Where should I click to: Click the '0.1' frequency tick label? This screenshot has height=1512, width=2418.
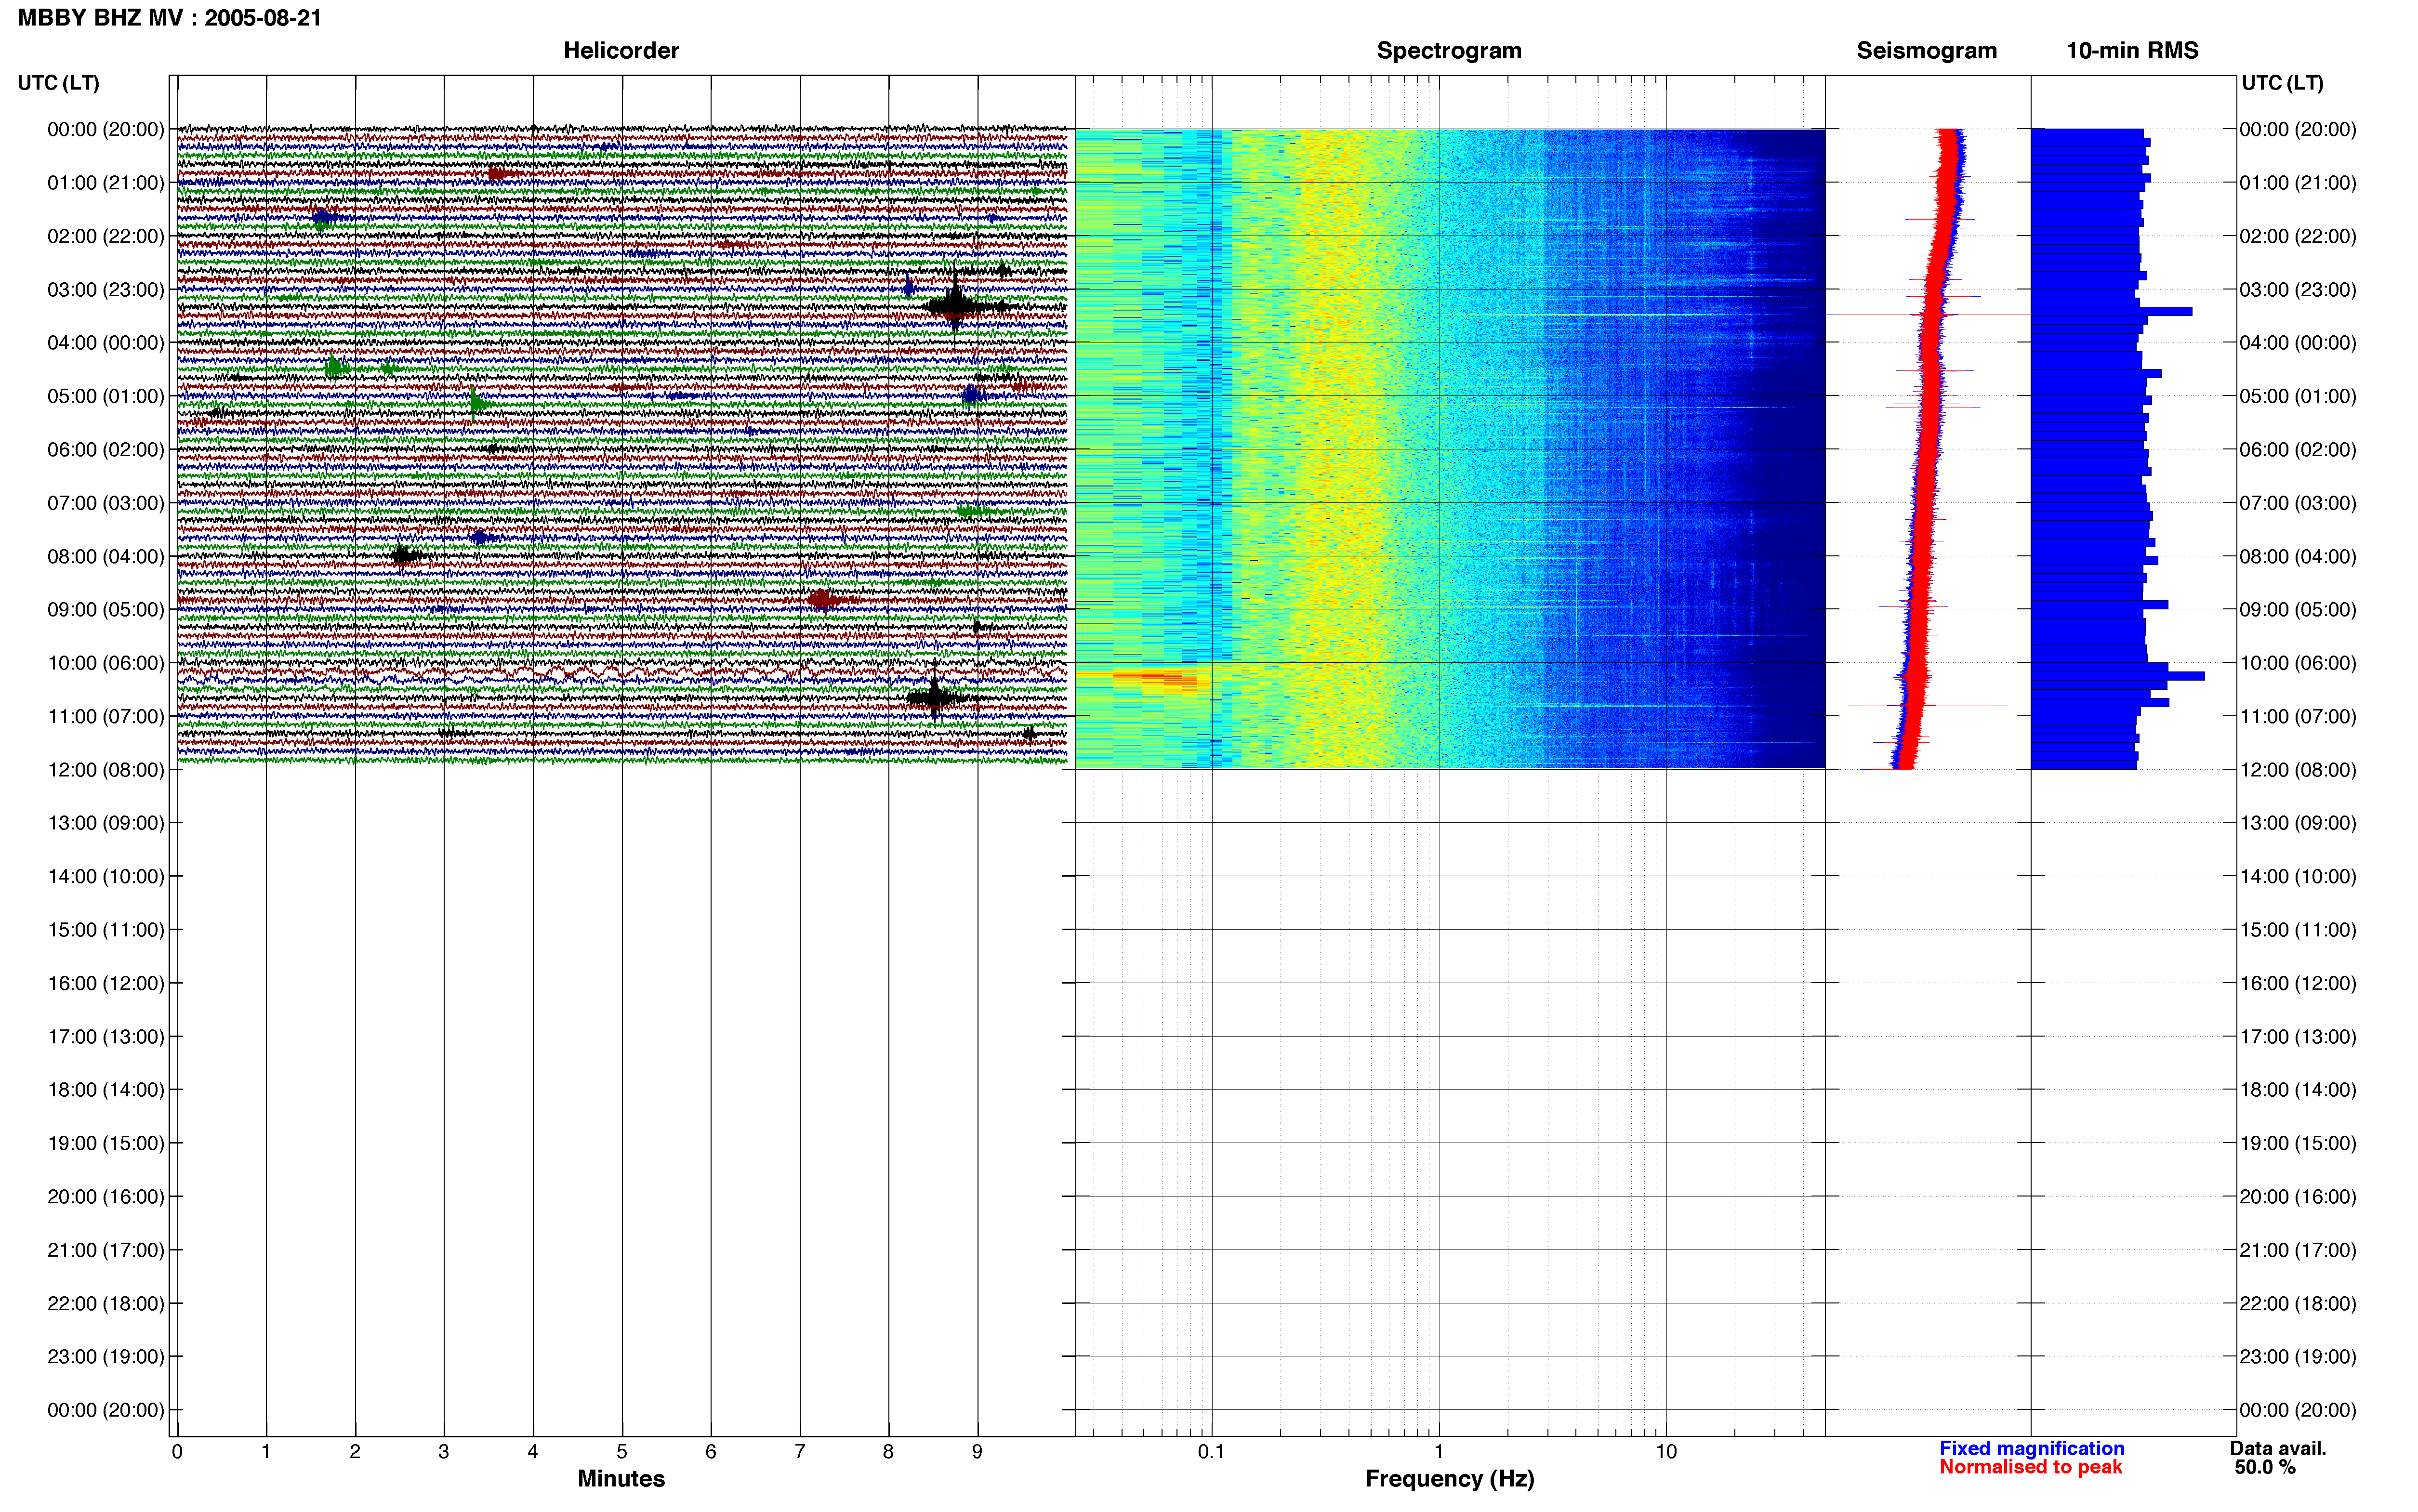point(1211,1451)
